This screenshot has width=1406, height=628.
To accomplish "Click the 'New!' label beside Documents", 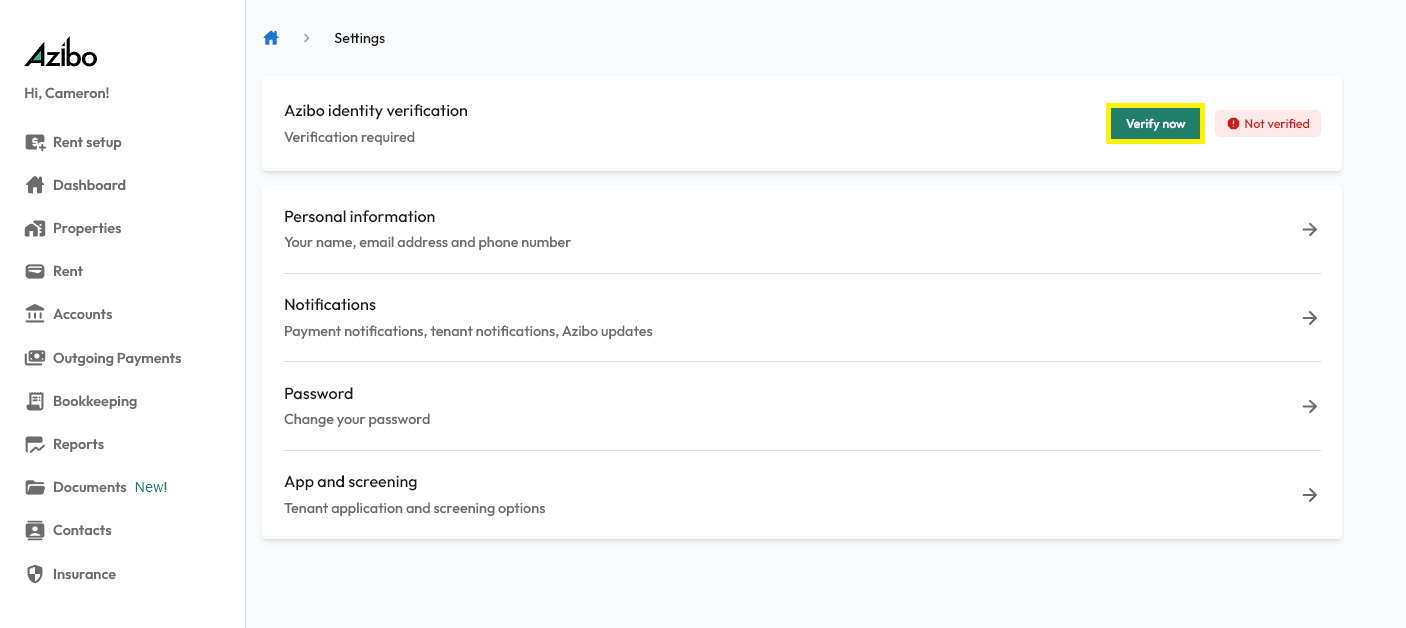I will (151, 487).
